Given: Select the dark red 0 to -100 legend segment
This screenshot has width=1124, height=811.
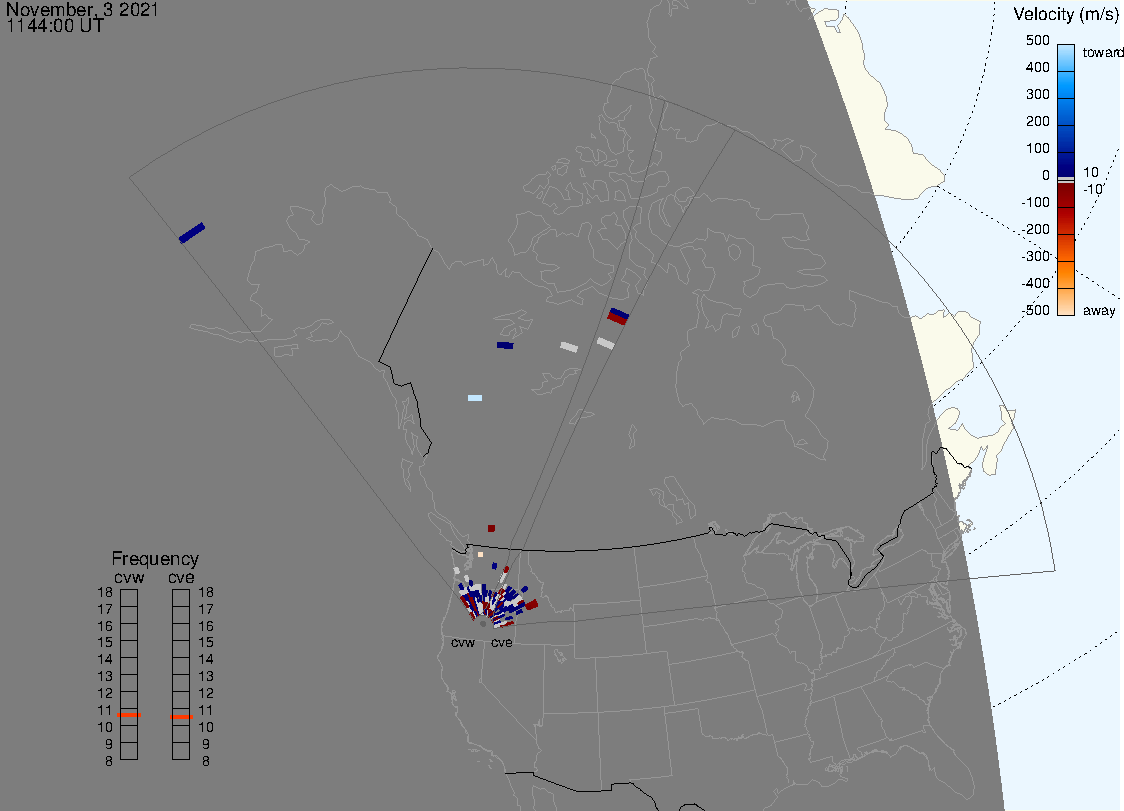Looking at the screenshot, I should 1066,196.
